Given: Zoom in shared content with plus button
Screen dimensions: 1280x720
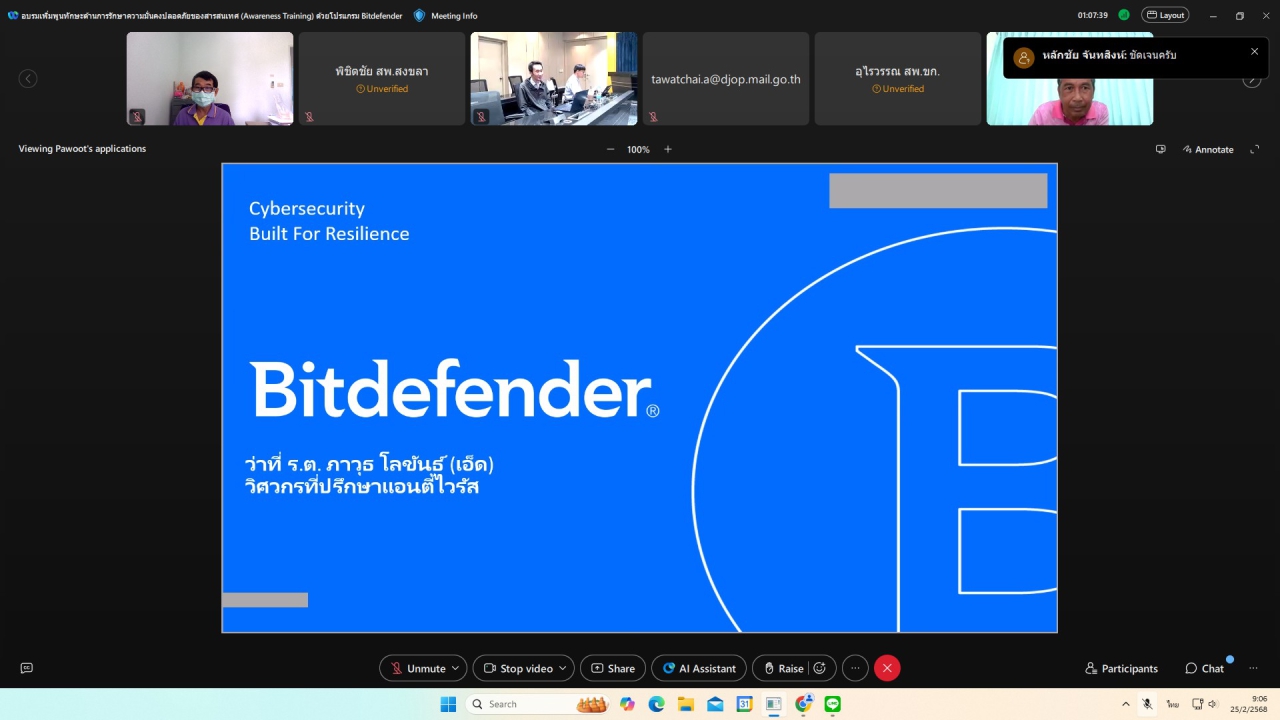Looking at the screenshot, I should [668, 149].
